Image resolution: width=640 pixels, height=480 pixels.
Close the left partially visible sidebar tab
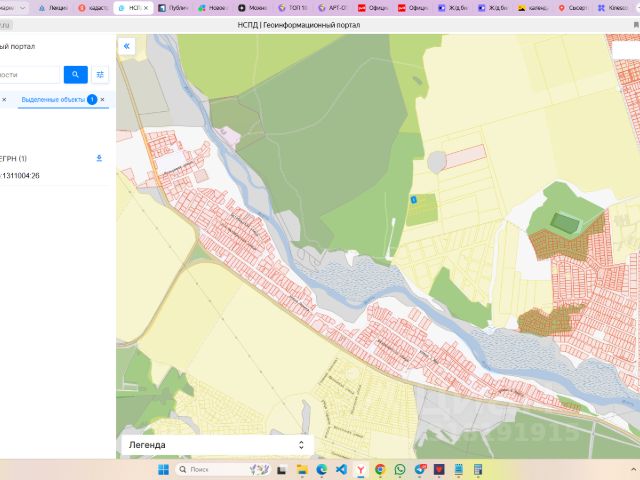coord(4,100)
